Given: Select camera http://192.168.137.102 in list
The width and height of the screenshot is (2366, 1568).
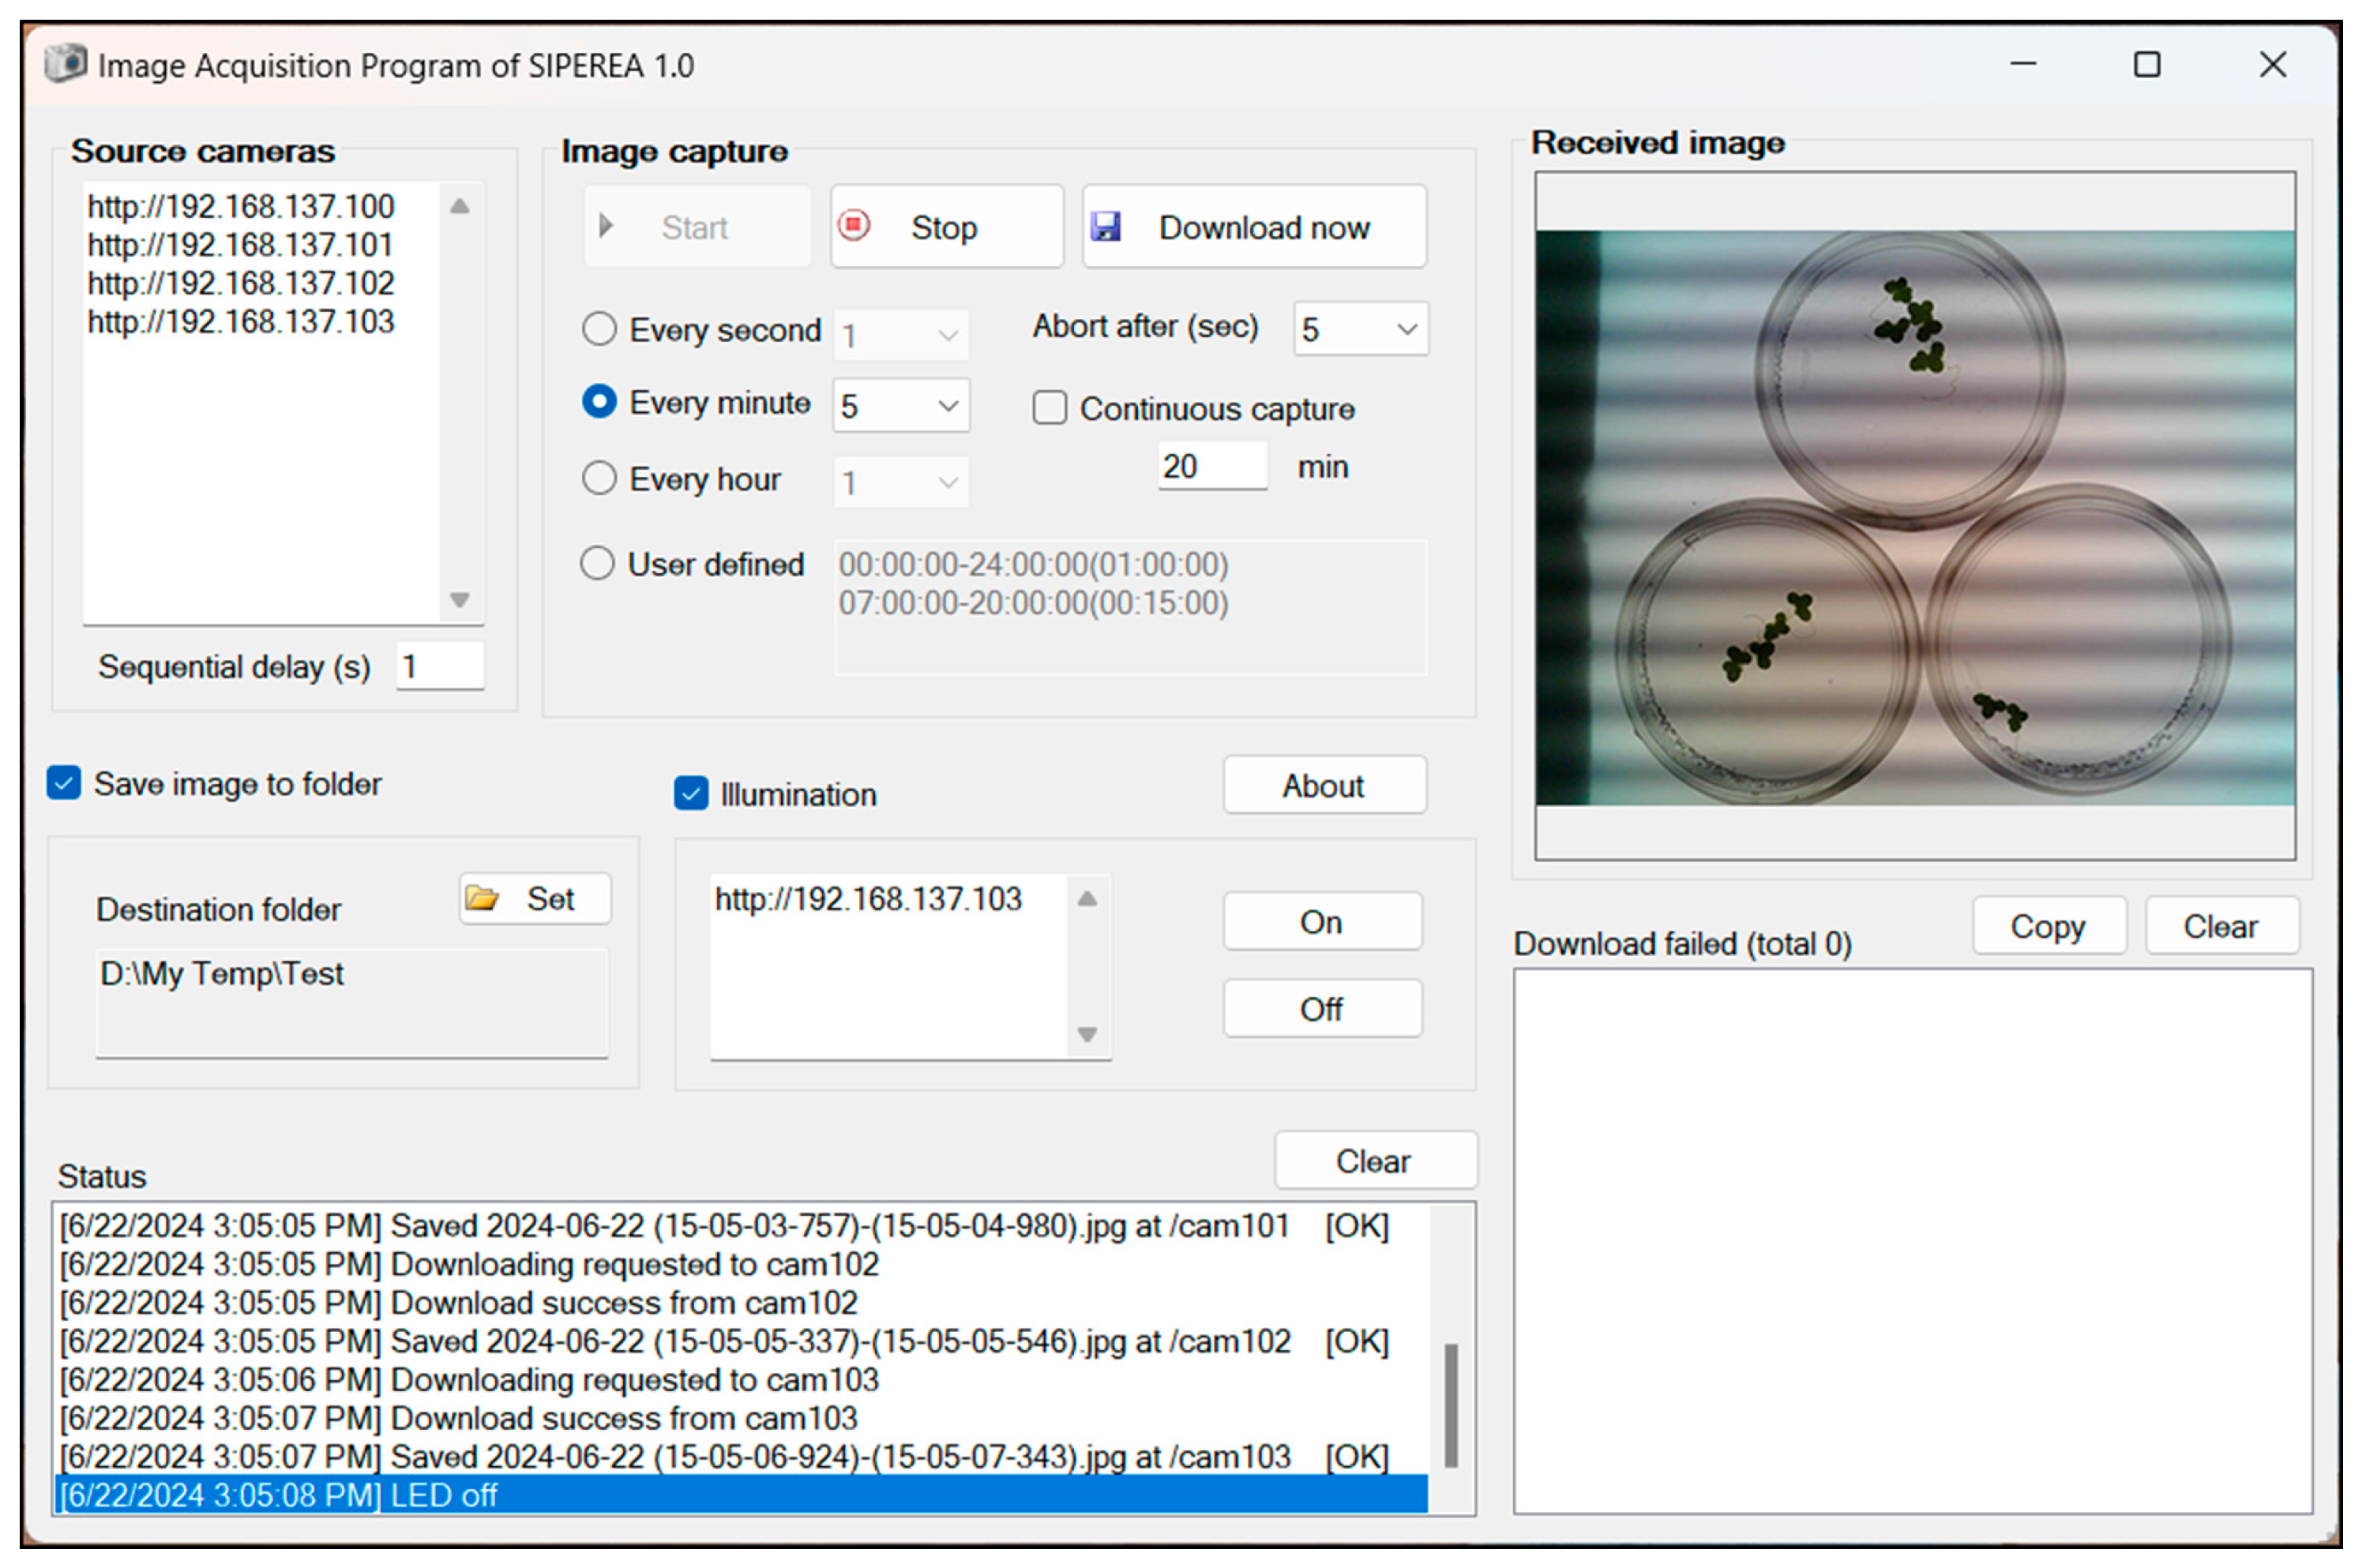Looking at the screenshot, I should (x=241, y=283).
